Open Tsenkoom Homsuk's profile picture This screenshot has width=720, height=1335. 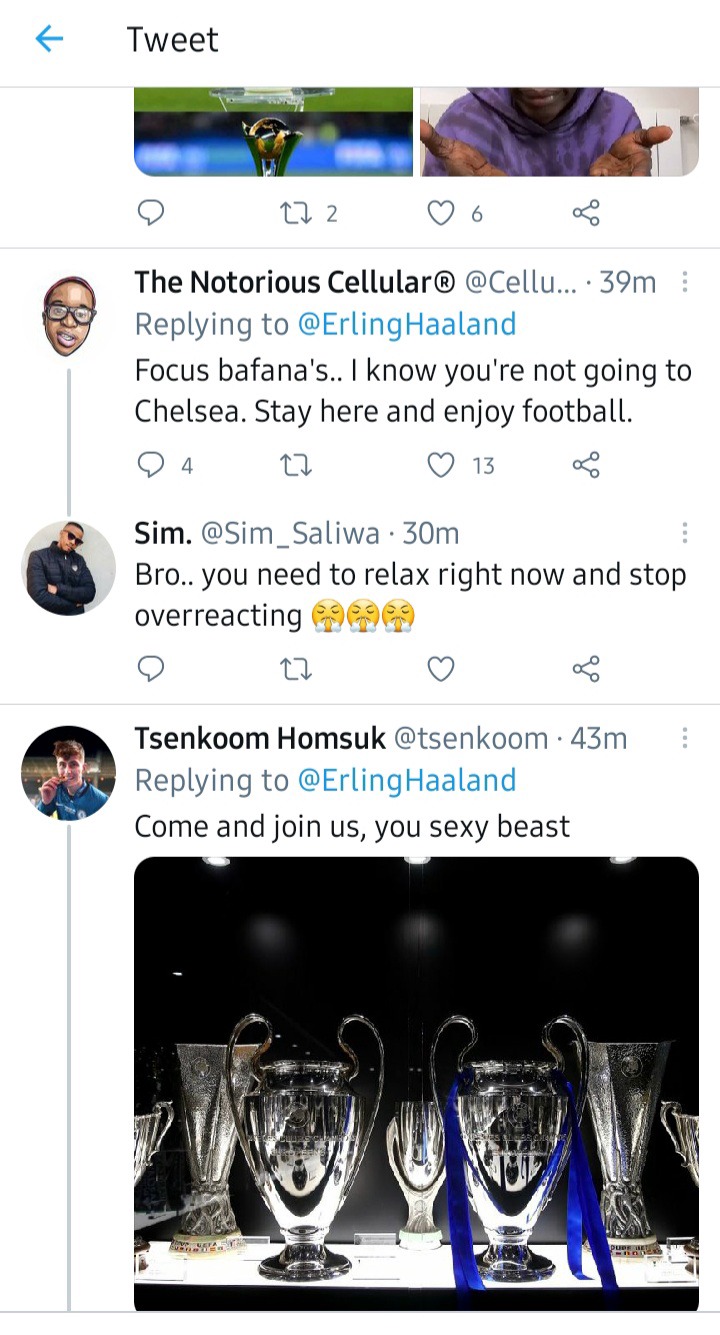69,772
